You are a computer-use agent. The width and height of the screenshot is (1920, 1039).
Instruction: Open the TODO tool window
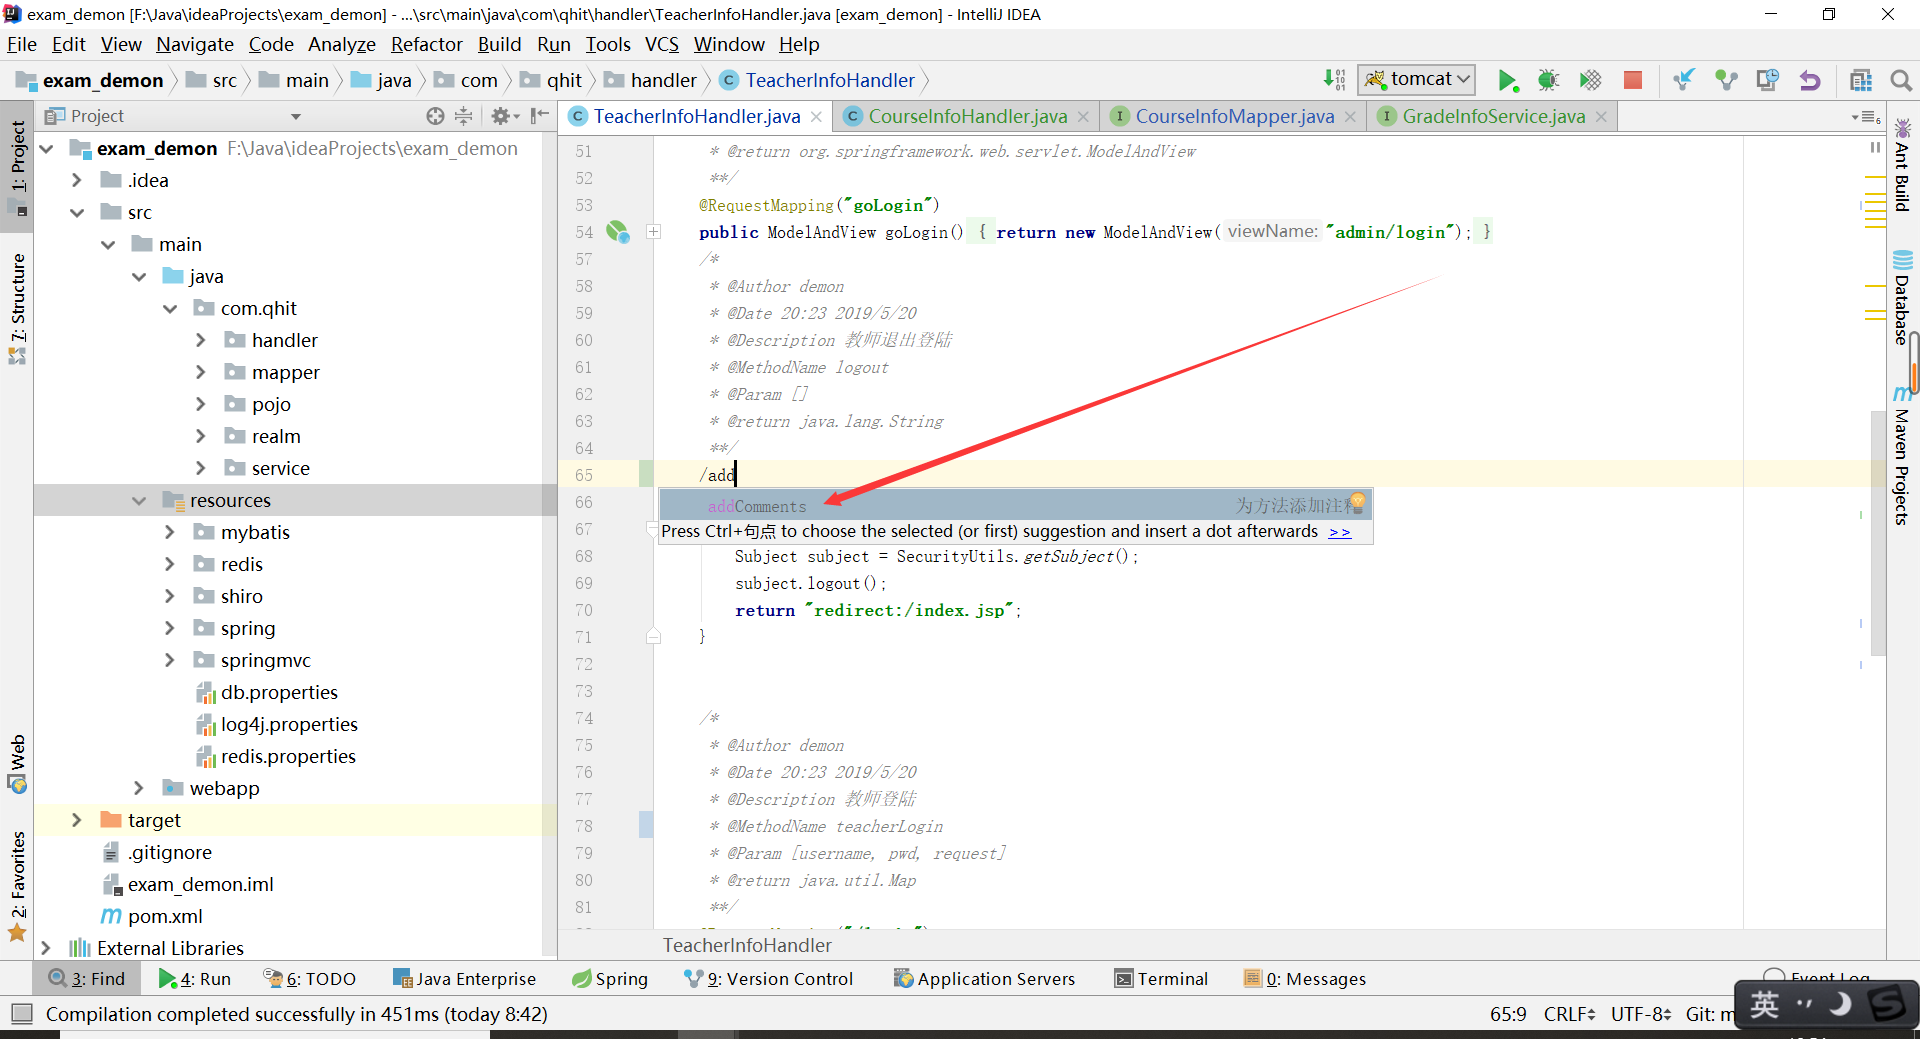309,979
